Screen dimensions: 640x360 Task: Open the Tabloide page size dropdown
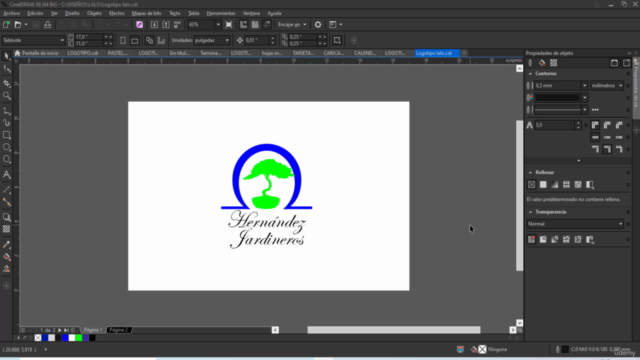62,40
